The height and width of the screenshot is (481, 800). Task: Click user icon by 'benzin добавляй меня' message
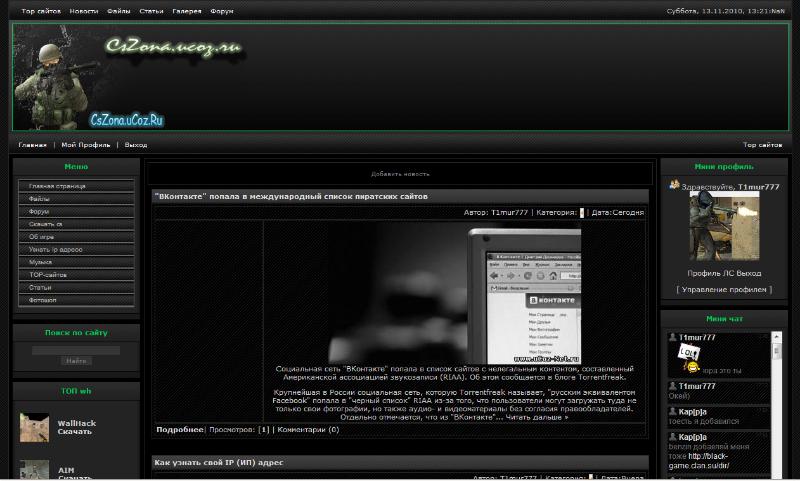tap(673, 437)
